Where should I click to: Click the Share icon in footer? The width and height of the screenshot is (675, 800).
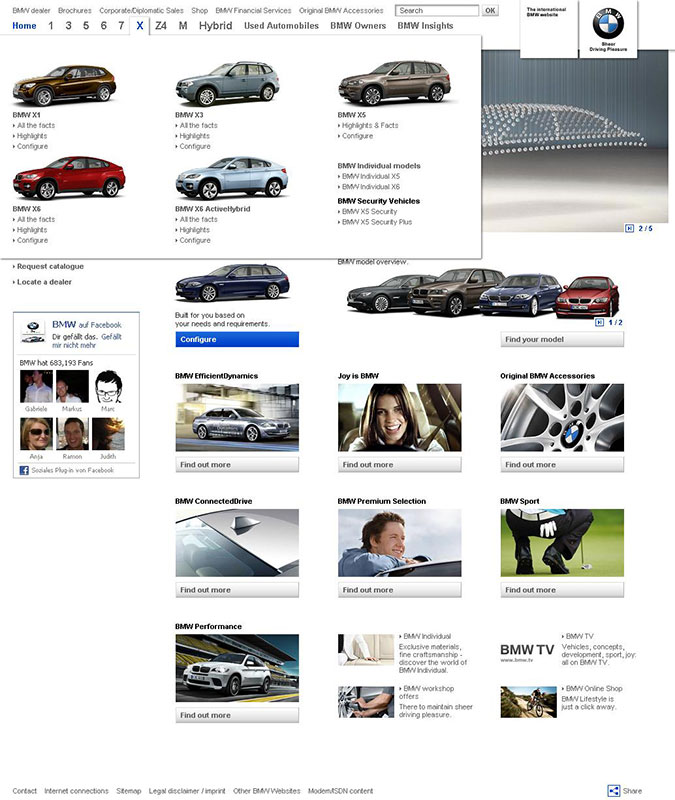(614, 790)
